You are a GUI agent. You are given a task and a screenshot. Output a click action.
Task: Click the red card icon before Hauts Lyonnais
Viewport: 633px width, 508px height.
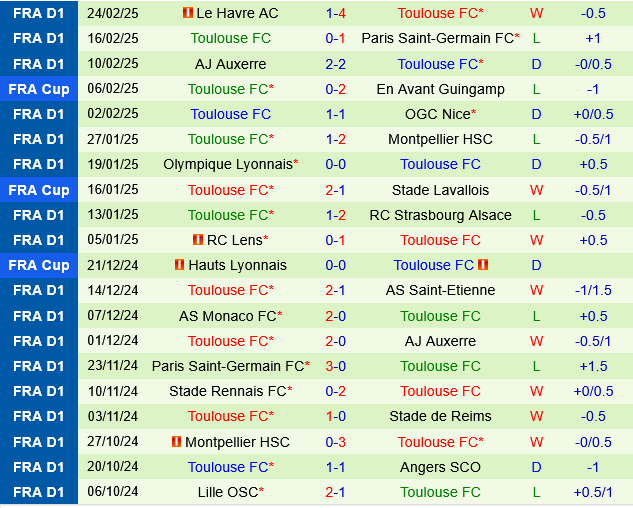[180, 265]
